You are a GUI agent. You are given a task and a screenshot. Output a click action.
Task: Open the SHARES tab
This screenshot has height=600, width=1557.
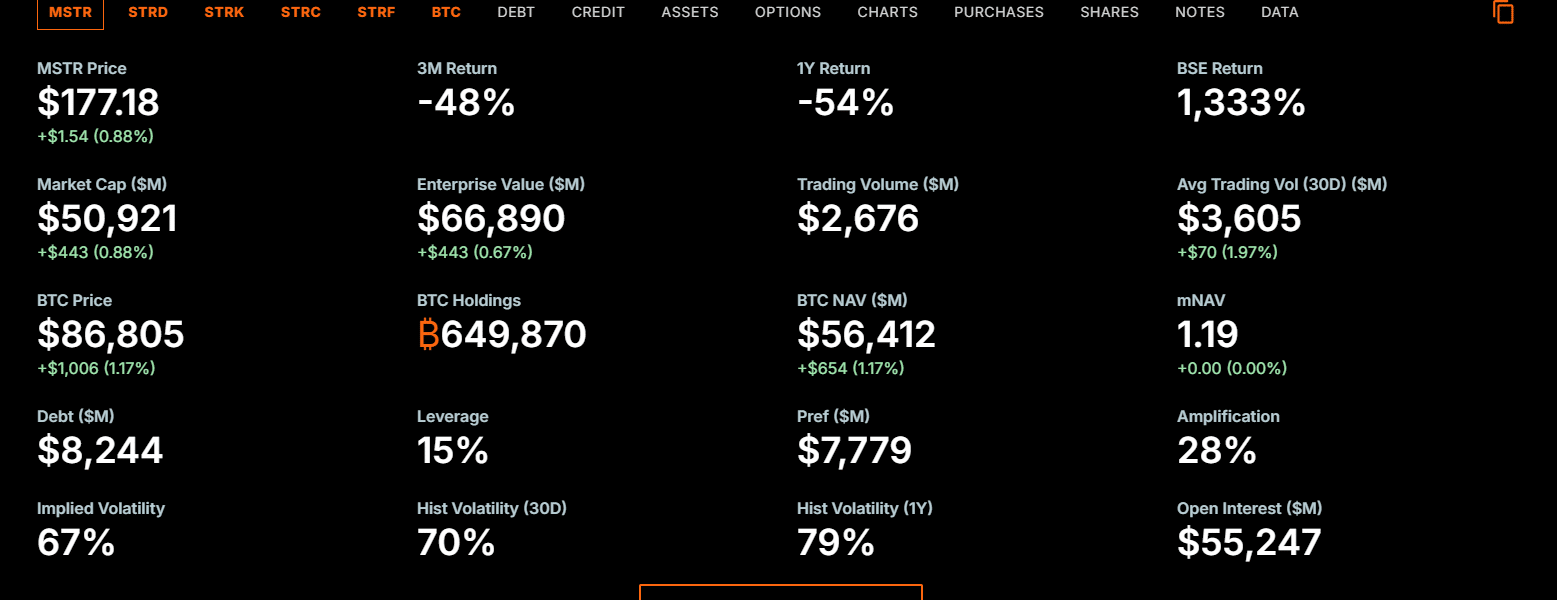coord(1109,12)
